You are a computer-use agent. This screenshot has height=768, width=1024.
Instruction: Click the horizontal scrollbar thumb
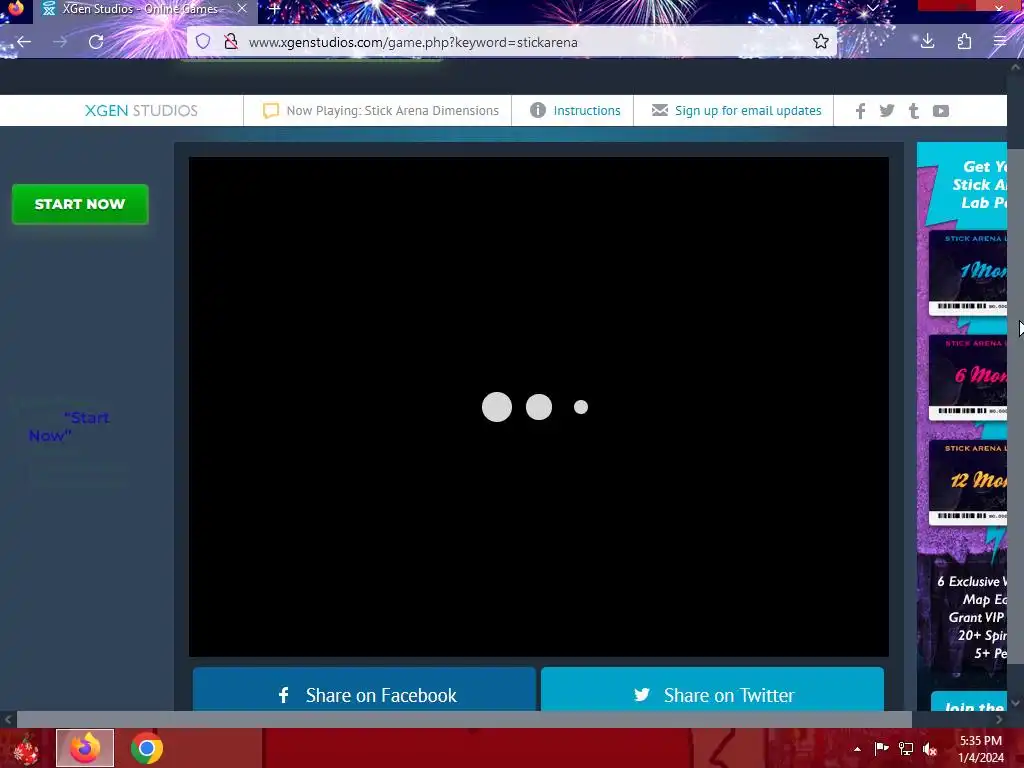pyautogui.click(x=464, y=720)
